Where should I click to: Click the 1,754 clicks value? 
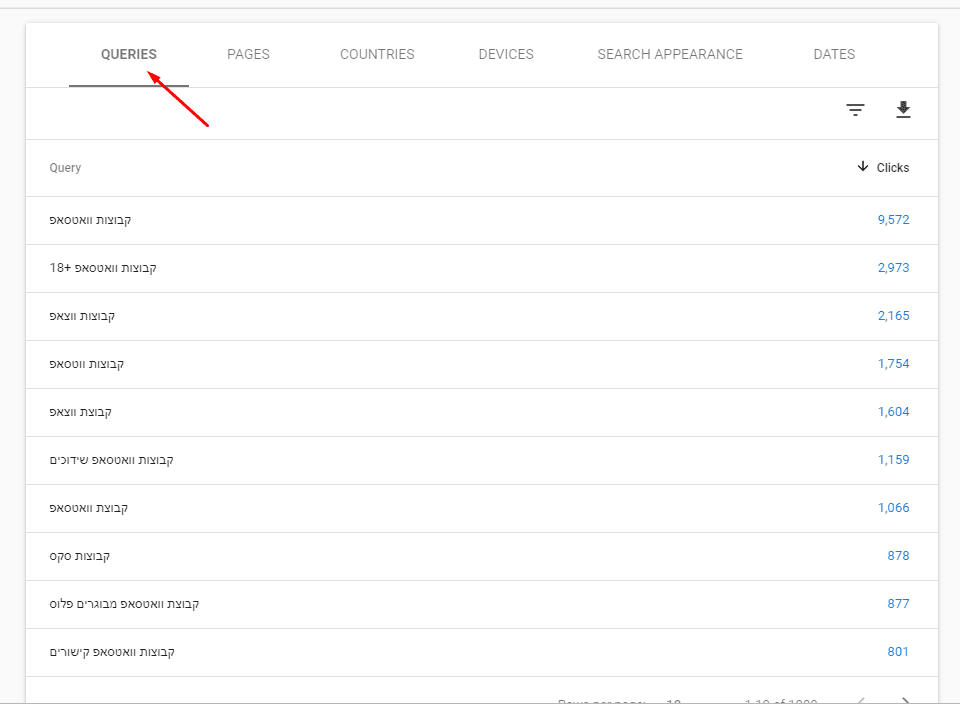click(x=893, y=364)
